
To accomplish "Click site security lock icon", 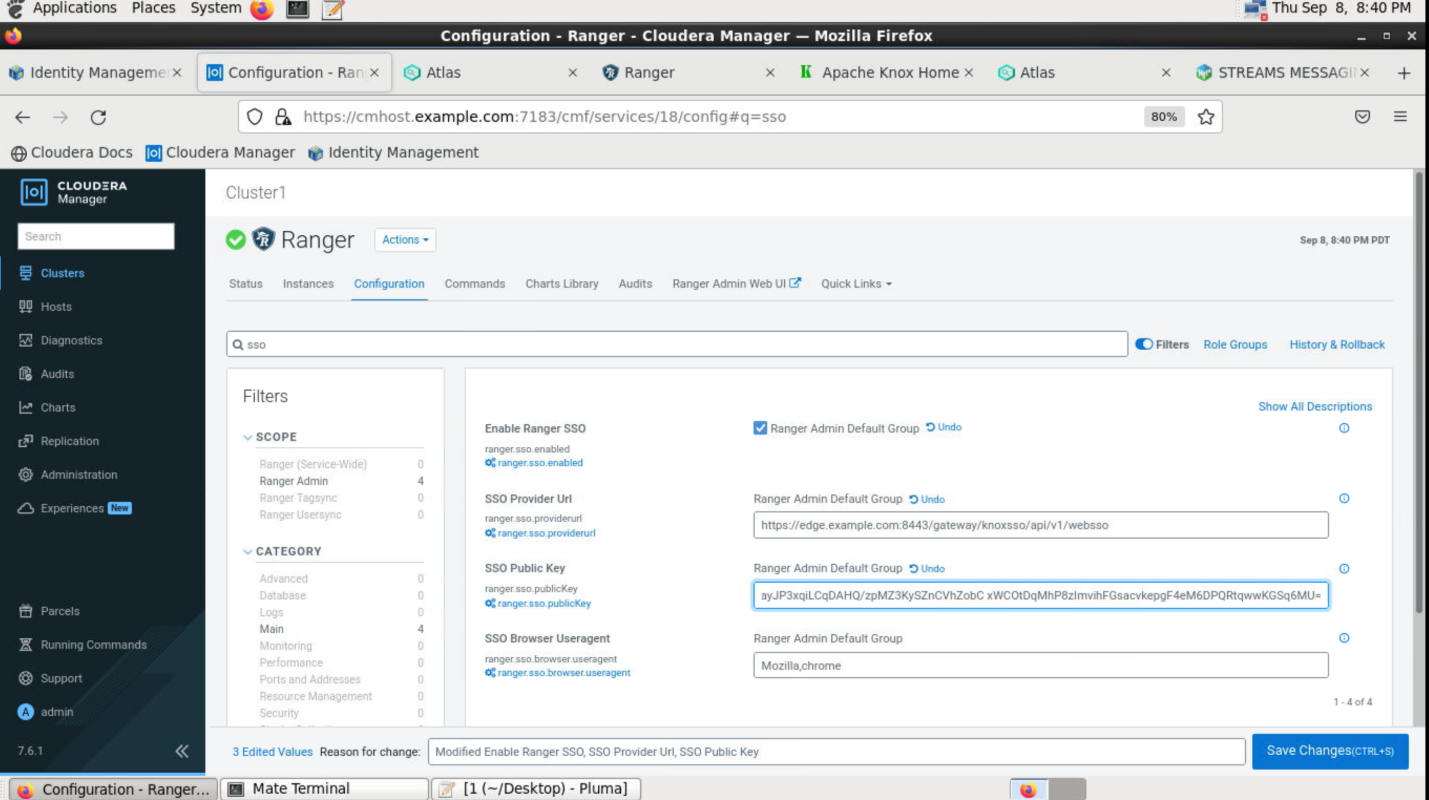I will pyautogui.click(x=283, y=117).
